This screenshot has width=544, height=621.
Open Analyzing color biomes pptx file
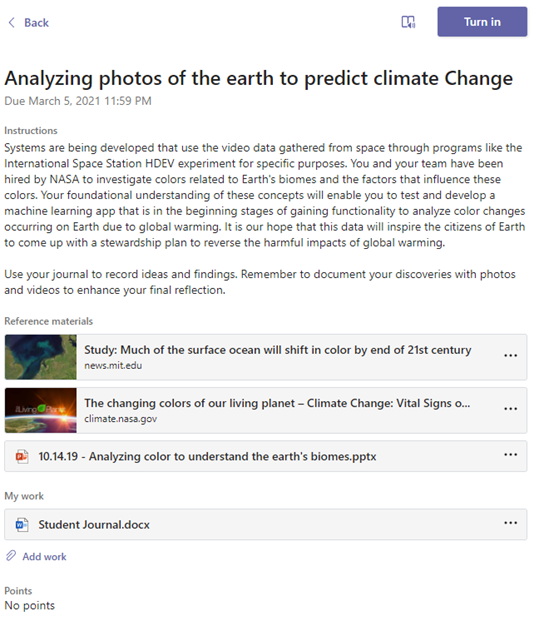click(x=207, y=456)
